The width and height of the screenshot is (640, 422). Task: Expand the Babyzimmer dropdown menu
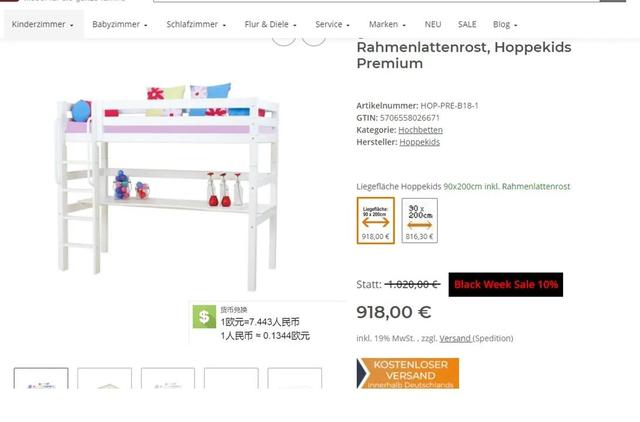point(120,24)
